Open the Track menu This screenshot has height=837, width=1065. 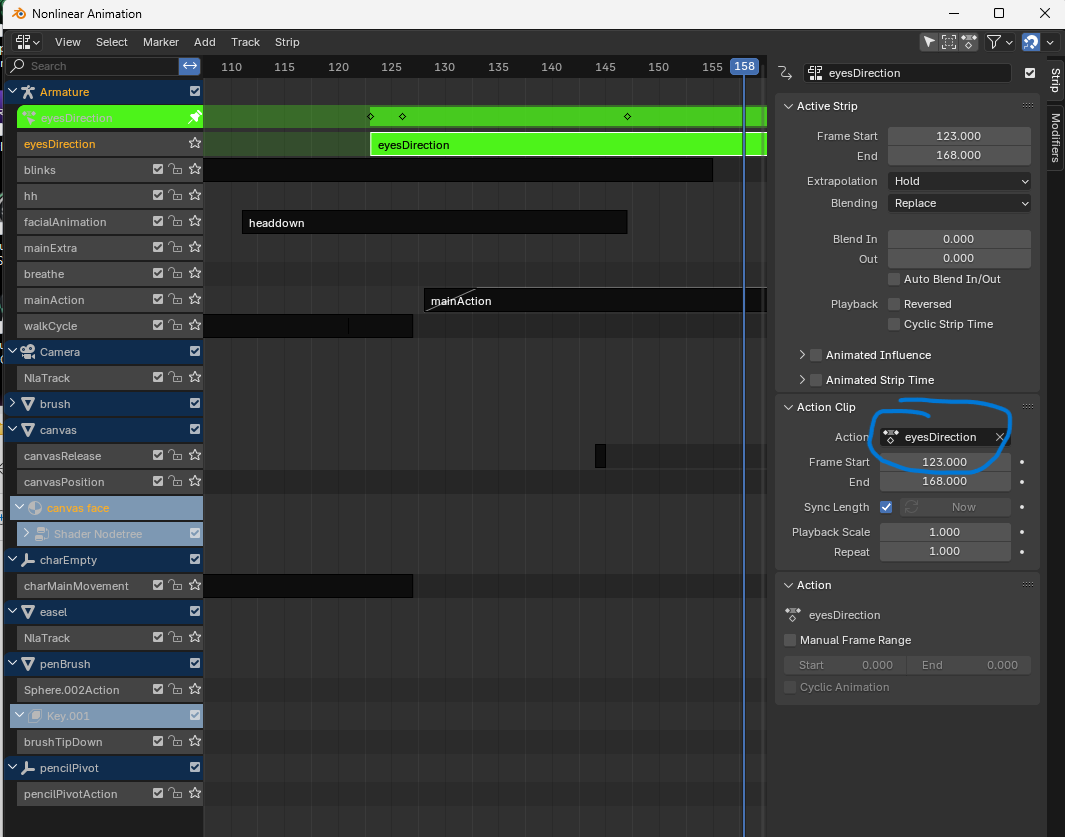tap(245, 42)
